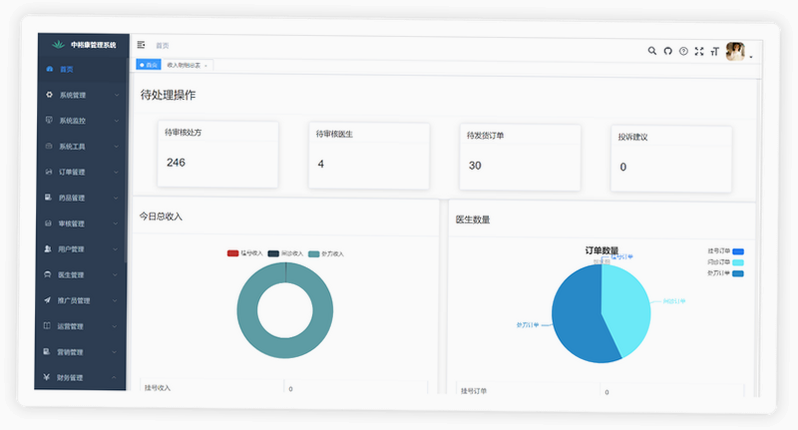Viewport: 798px width, 430px height.
Task: Toggle the 处方订单 legend in pie chart
Action: 726,273
